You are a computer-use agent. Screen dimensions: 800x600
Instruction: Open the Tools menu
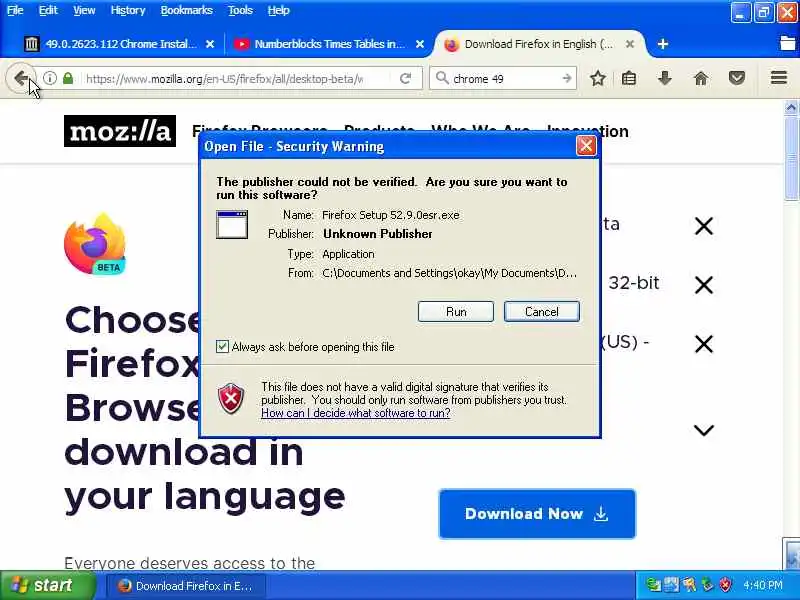(240, 10)
